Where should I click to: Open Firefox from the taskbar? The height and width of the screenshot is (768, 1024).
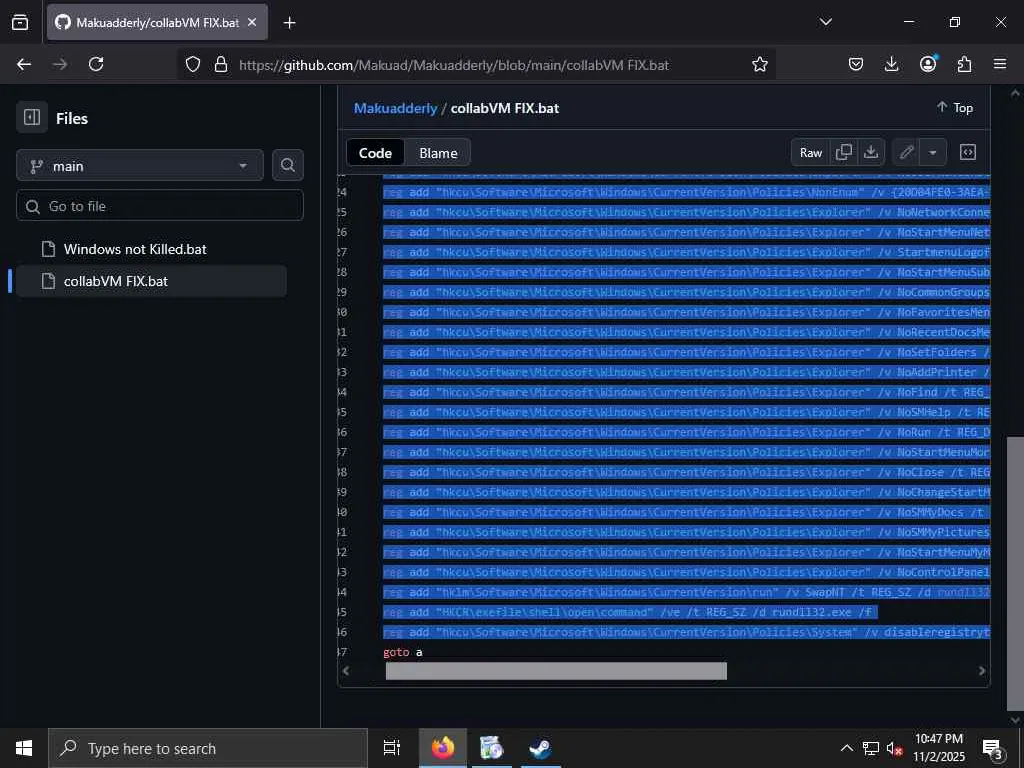[x=443, y=748]
